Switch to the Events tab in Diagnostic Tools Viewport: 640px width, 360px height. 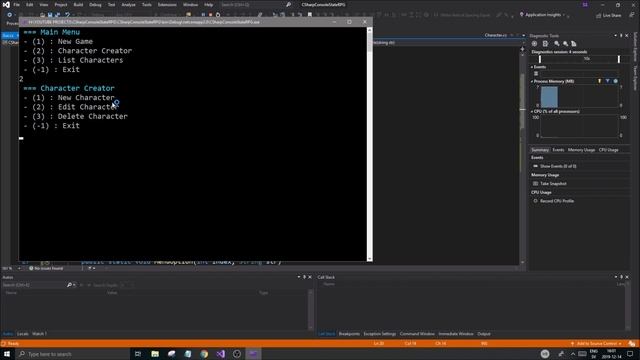(x=558, y=150)
